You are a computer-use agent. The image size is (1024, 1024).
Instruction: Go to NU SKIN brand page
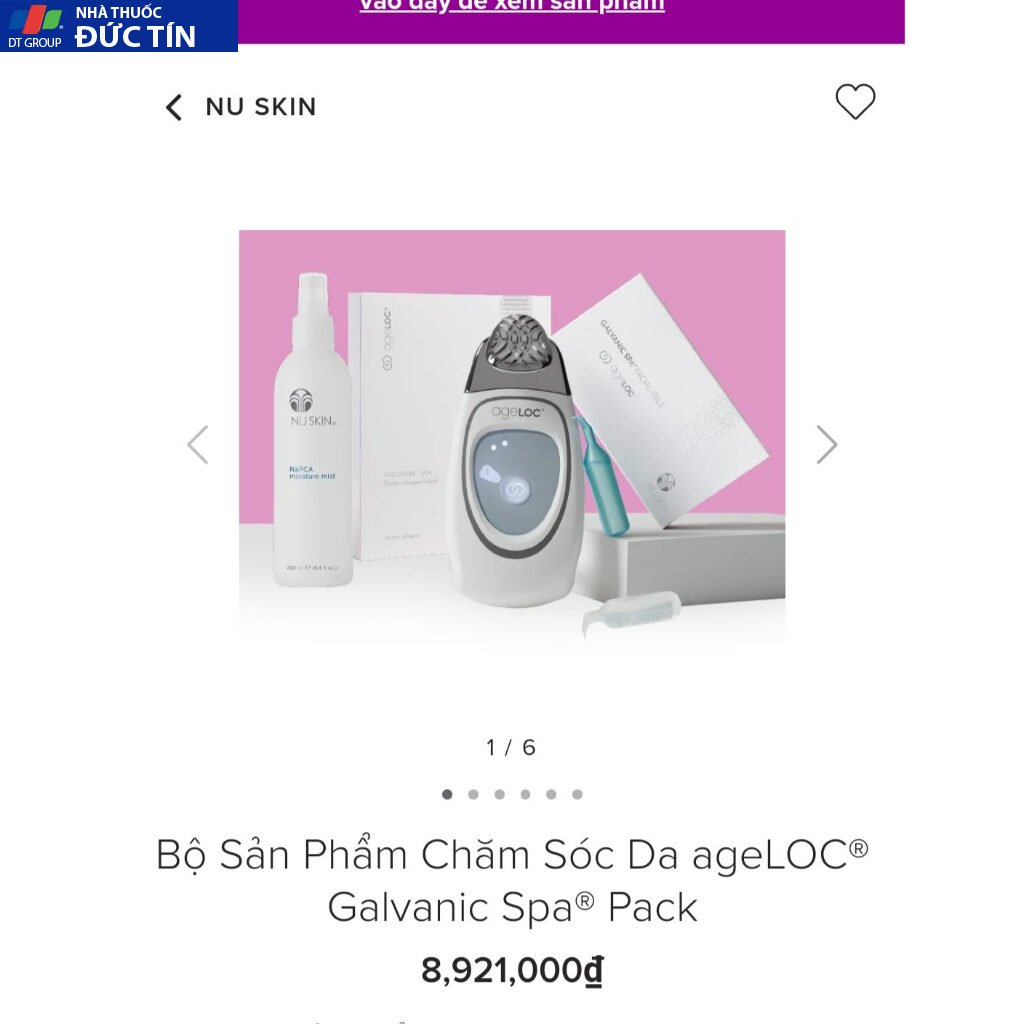coord(261,107)
